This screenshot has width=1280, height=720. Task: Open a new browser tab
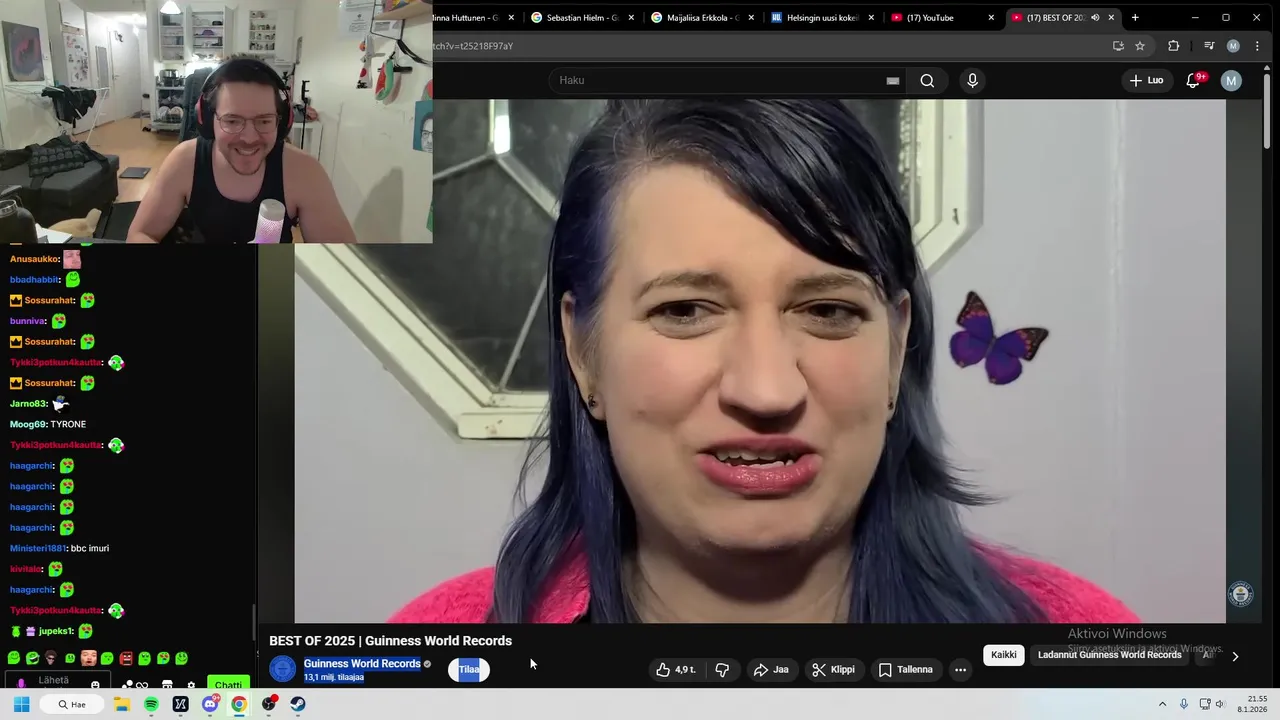pos(1135,18)
